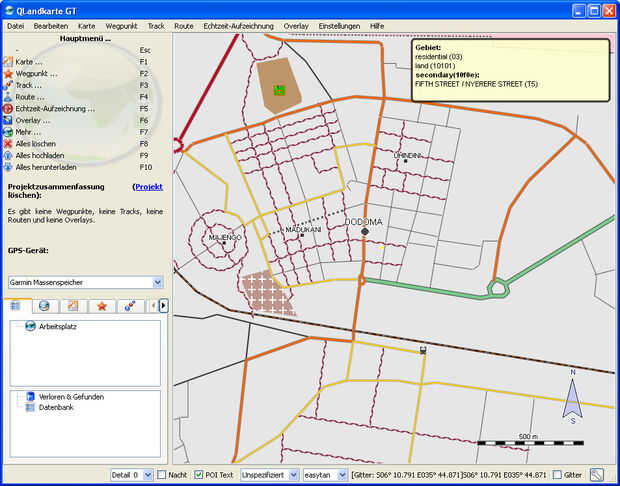
Task: Click the north compass arrow on map
Action: pyautogui.click(x=572, y=398)
